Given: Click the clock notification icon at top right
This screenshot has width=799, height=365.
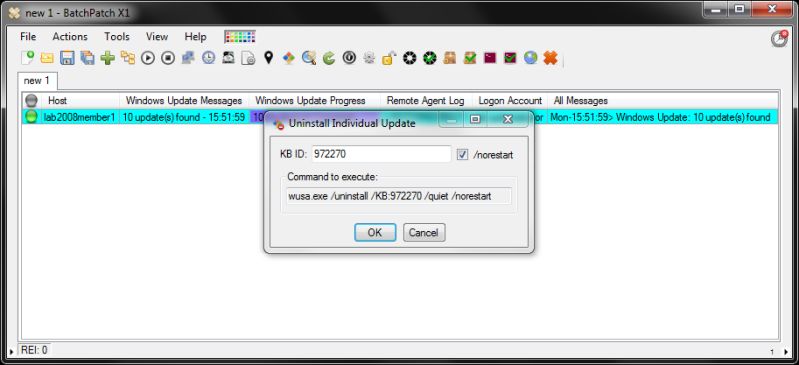Looking at the screenshot, I should pyautogui.click(x=779, y=39).
